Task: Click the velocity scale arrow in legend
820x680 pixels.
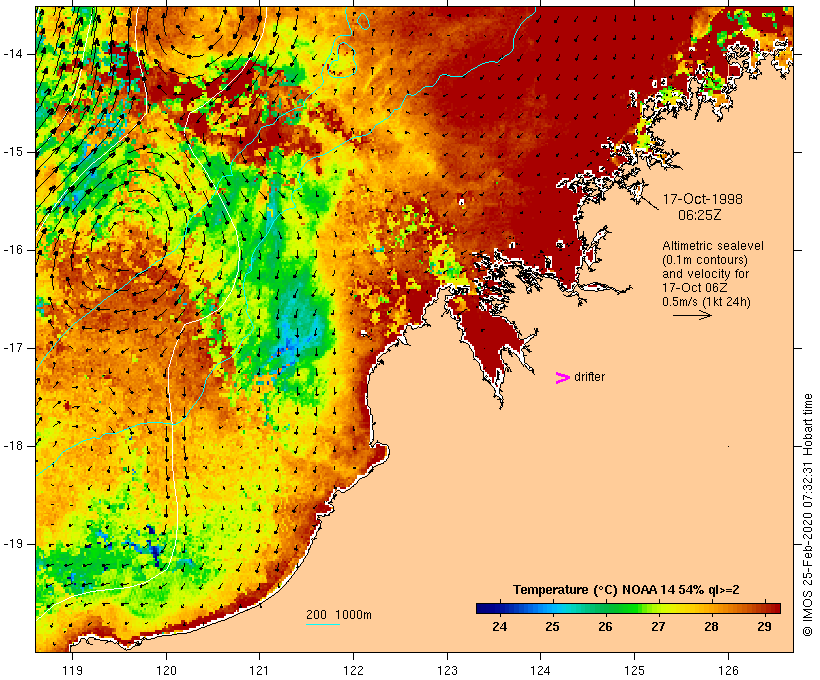Action: [x=692, y=315]
